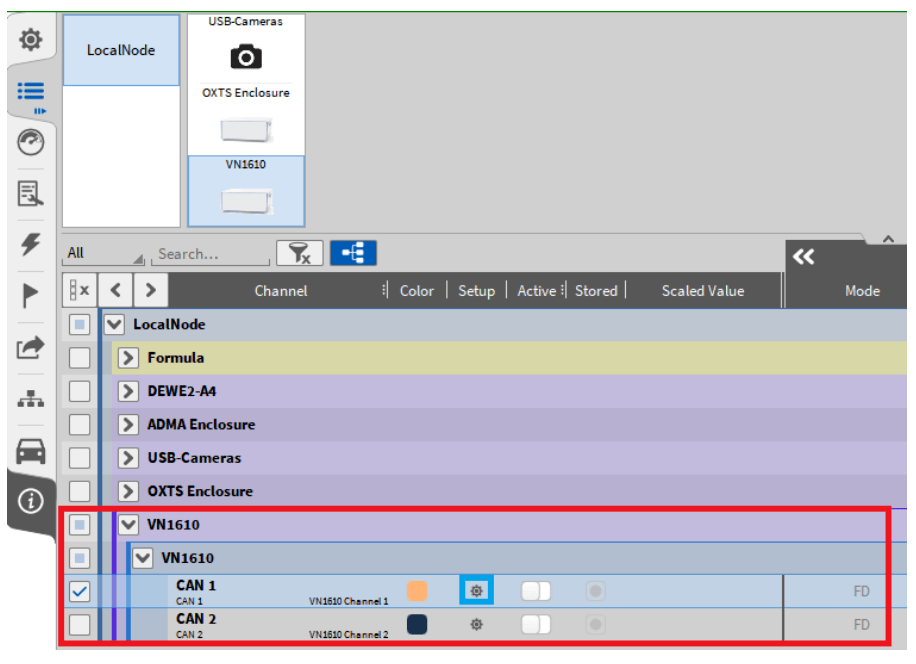The image size is (916, 664).
Task: Click the orange CAN 1 color swatch
Action: tap(417, 591)
